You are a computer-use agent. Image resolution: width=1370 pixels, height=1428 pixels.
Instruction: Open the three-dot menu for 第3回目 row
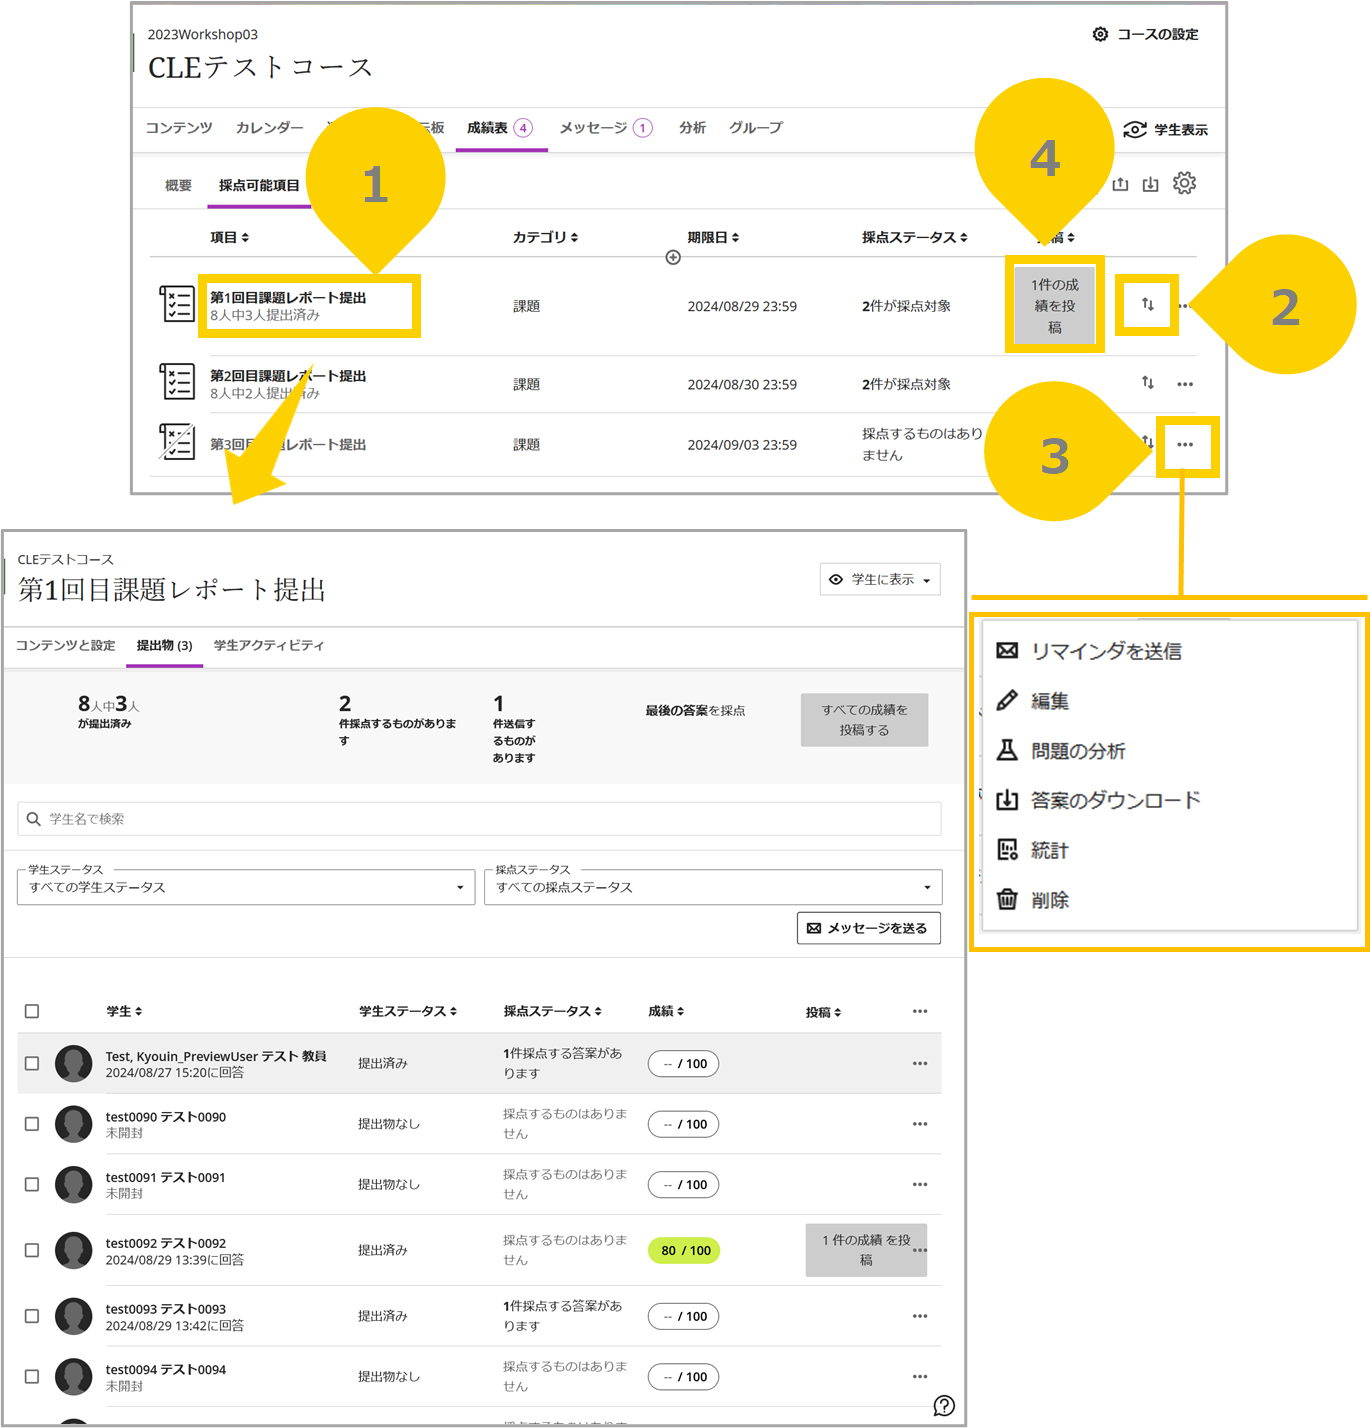(1185, 444)
